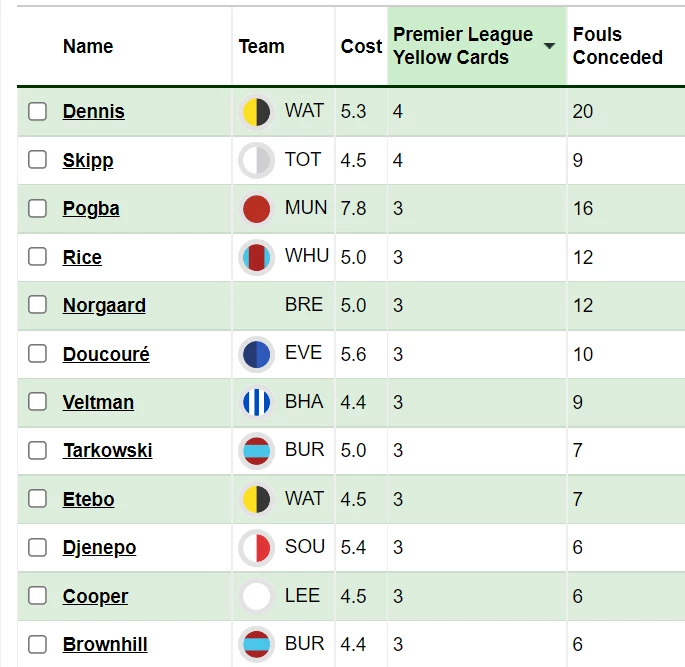Screen dimensions: 685x667
Task: Click the Name column header
Action: point(88,46)
